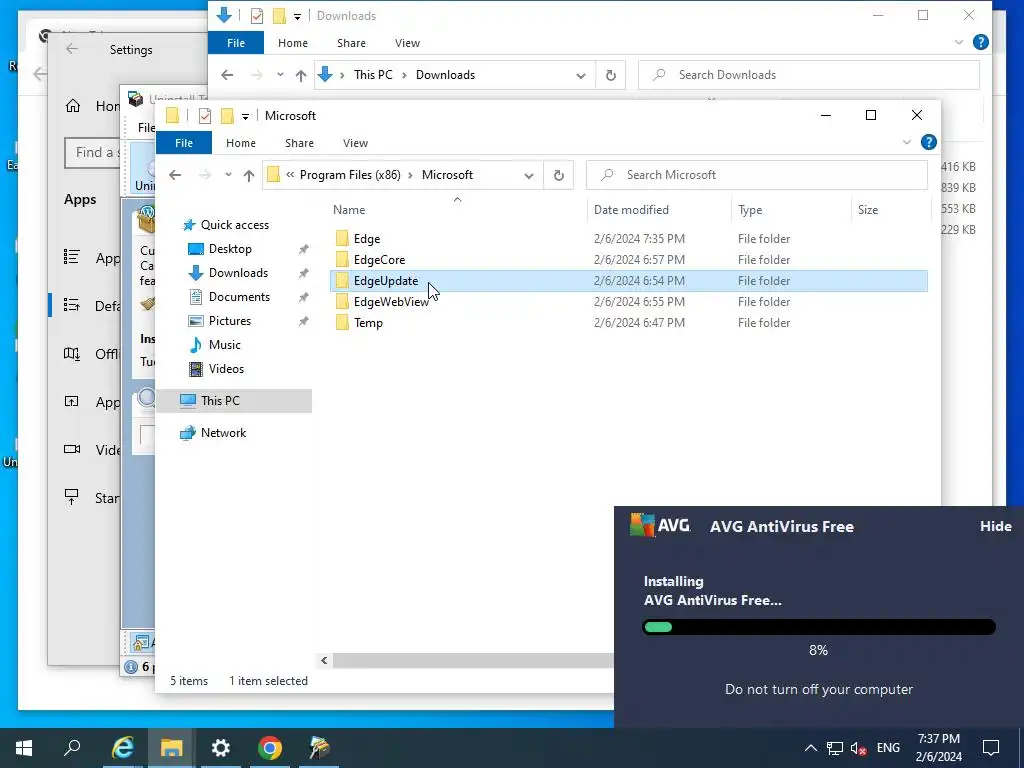The height and width of the screenshot is (768, 1024).
Task: Refresh the Downloads window
Action: pyautogui.click(x=611, y=75)
